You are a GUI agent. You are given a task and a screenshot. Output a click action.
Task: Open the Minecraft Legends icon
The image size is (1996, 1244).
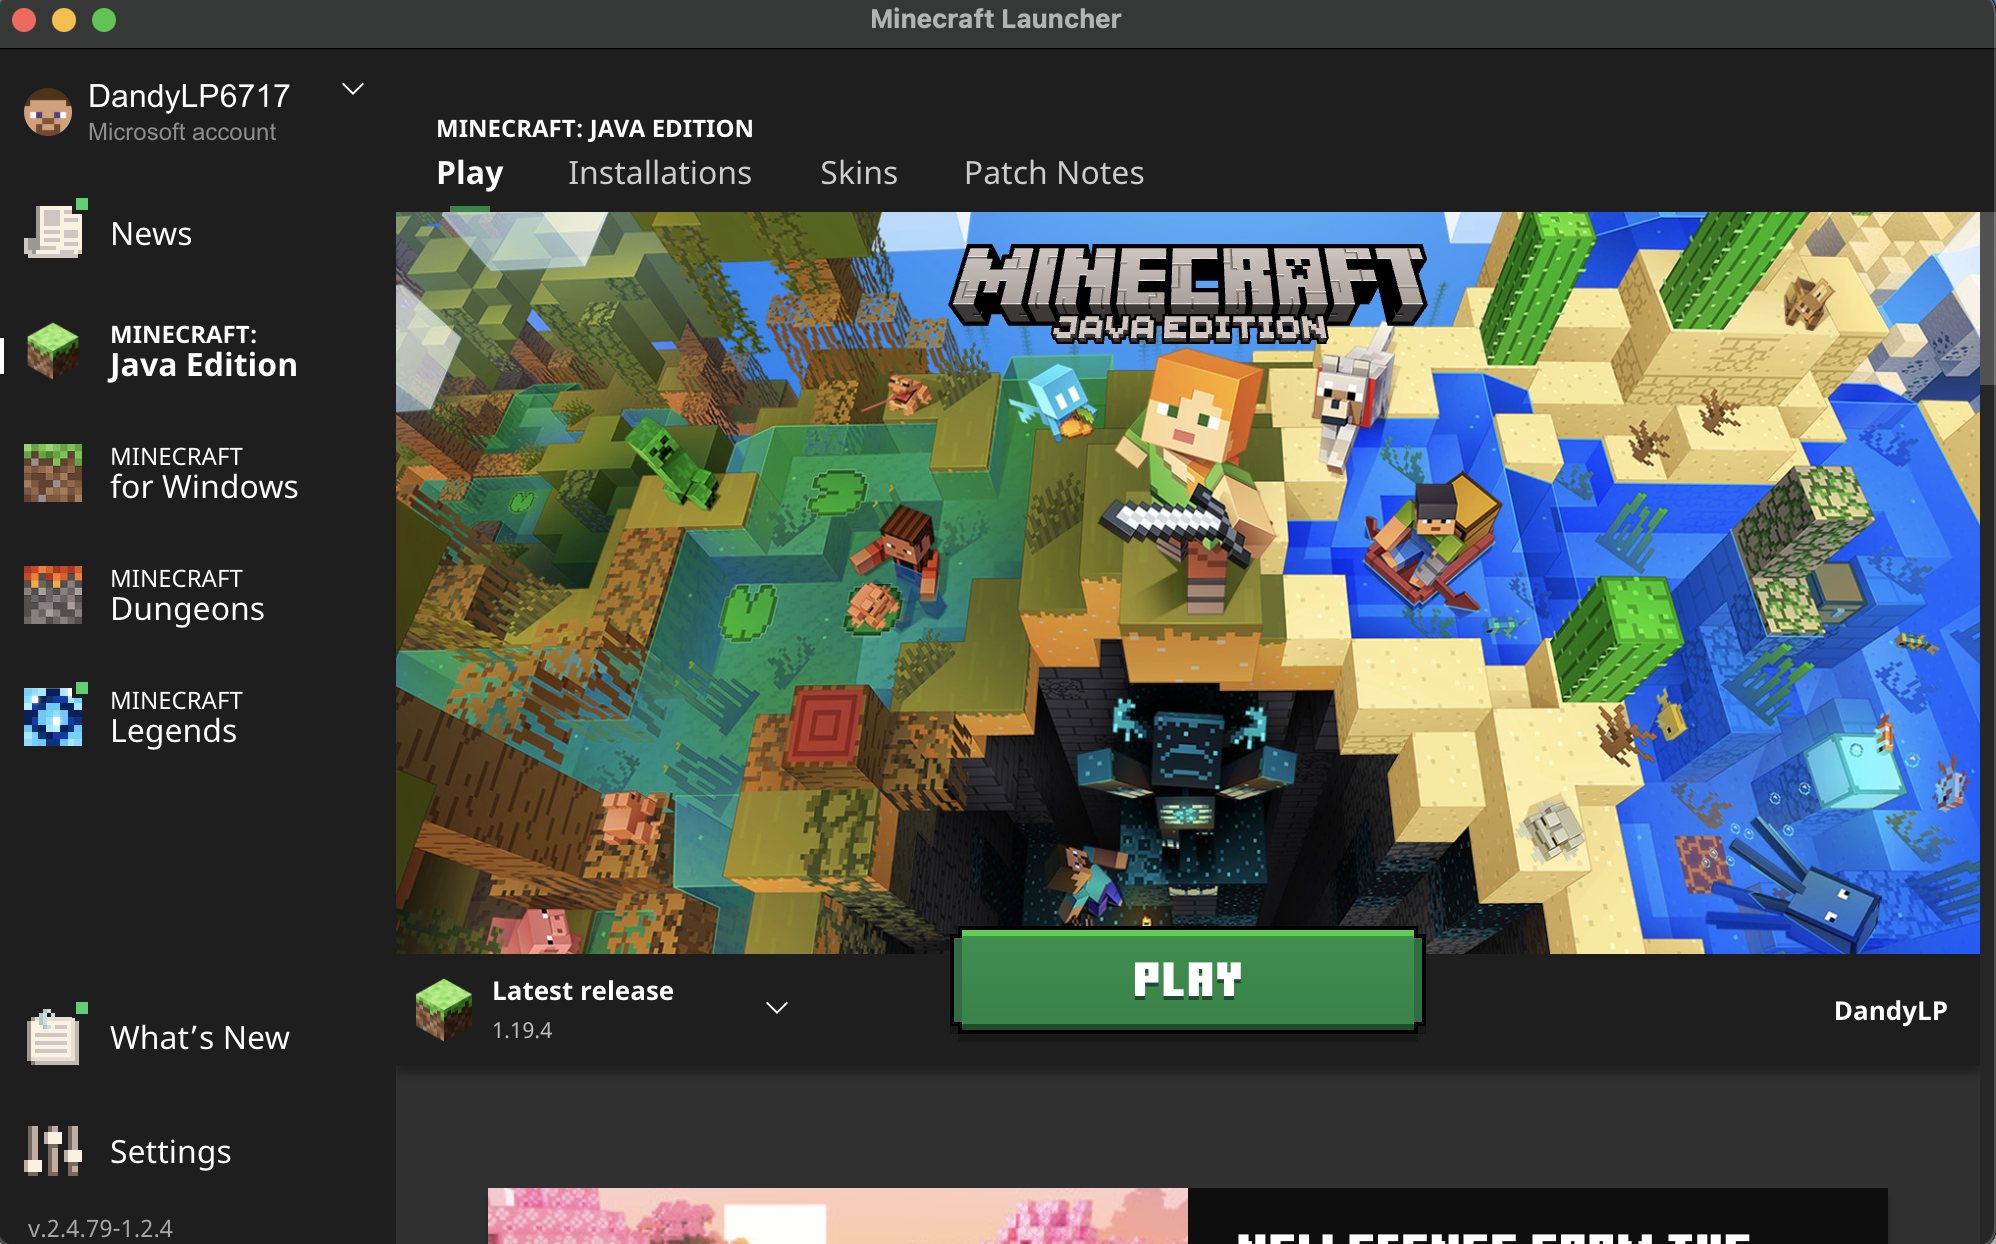click(x=53, y=716)
